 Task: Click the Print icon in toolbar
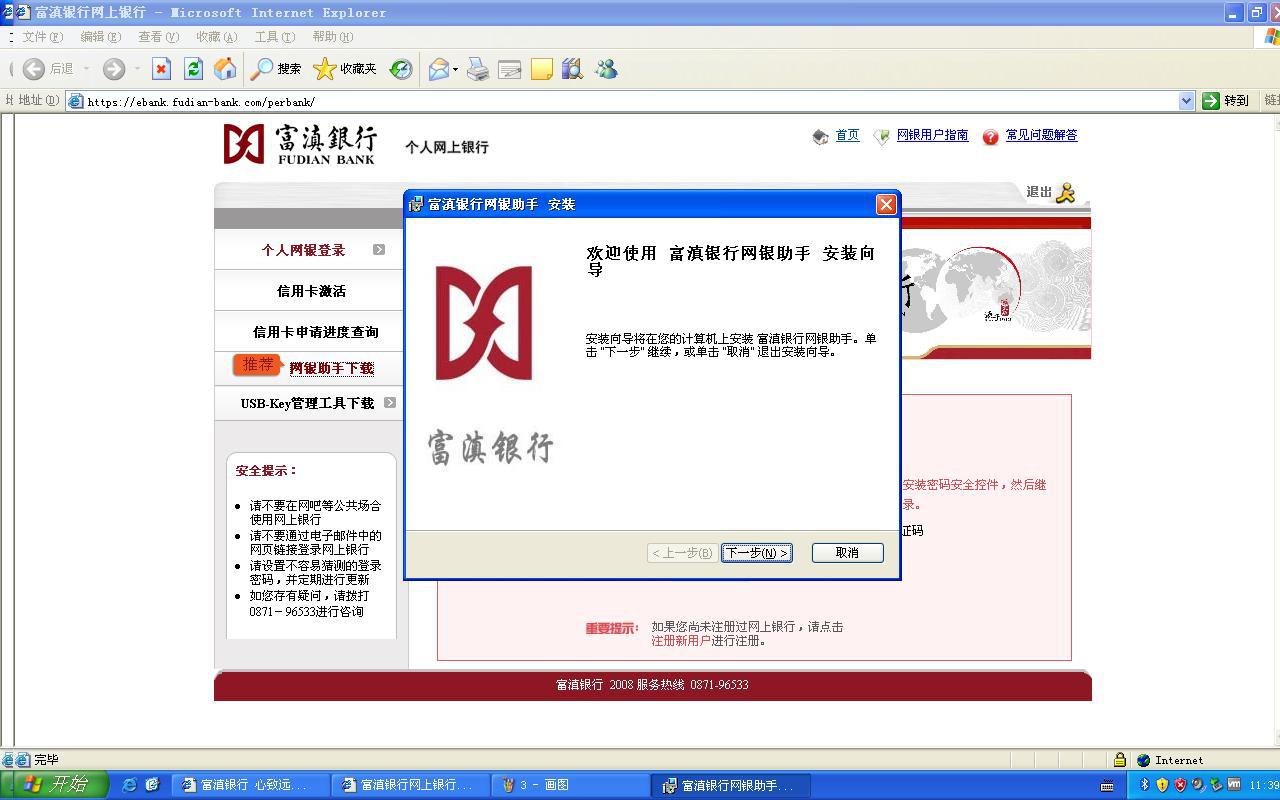pyautogui.click(x=478, y=69)
